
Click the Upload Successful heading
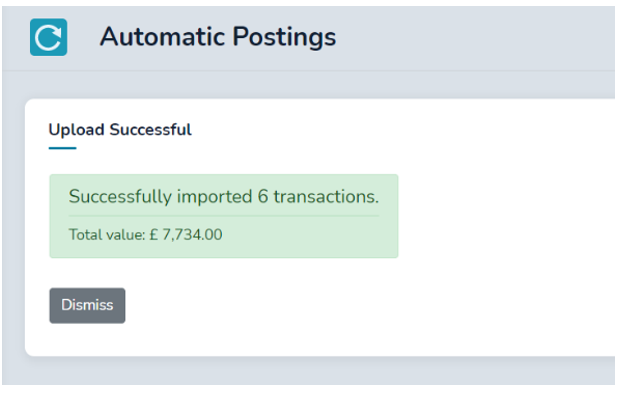120,130
